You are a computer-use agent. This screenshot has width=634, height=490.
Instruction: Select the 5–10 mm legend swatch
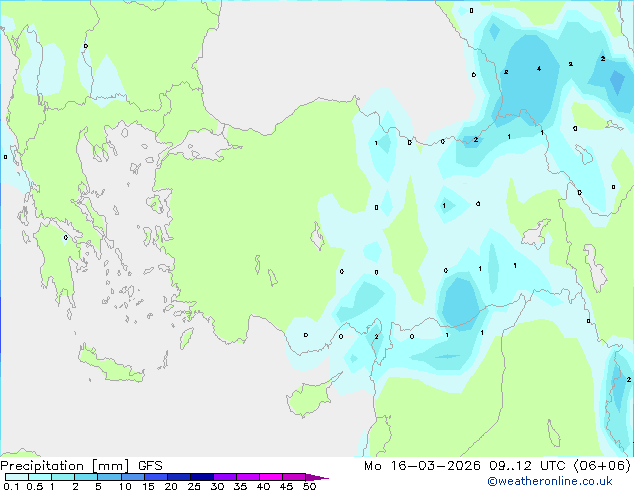click(109, 477)
